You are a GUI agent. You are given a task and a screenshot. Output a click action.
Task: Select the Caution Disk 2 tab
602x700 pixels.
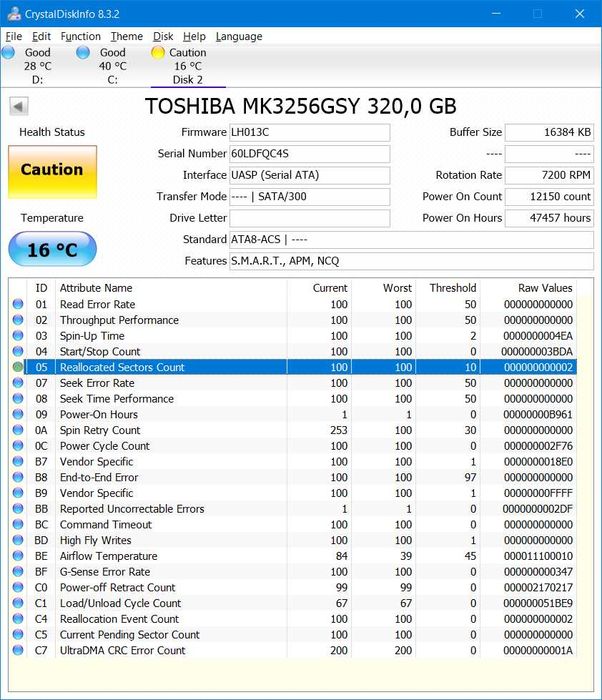click(x=188, y=66)
